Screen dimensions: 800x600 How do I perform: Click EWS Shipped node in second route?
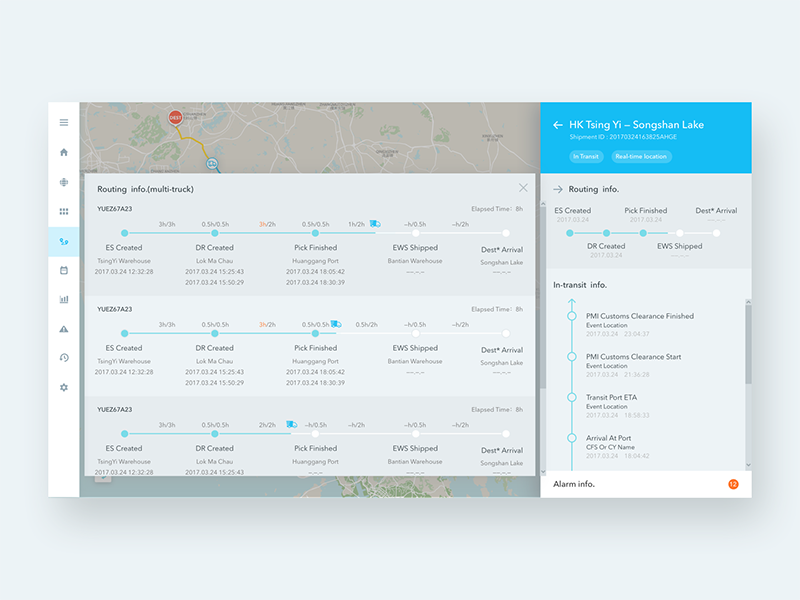416,334
